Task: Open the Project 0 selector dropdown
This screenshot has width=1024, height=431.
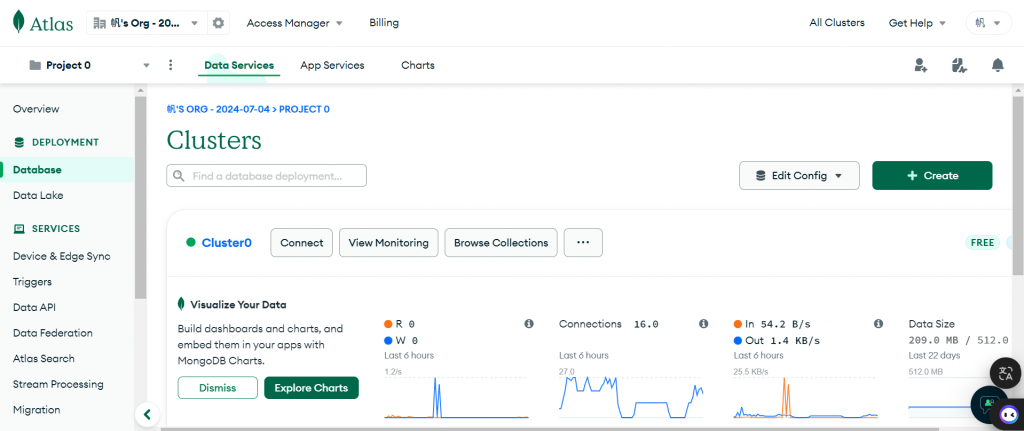Action: (x=89, y=65)
